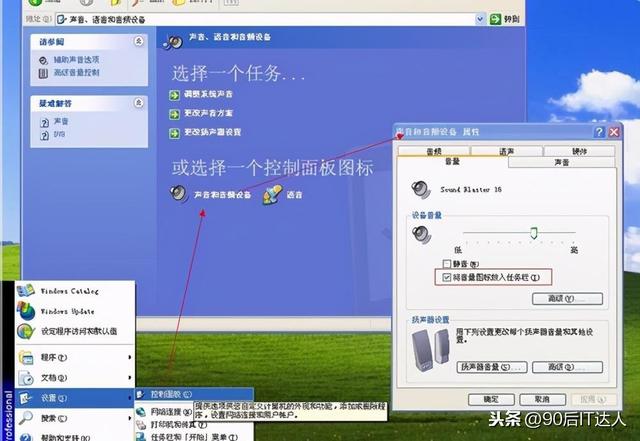Click the 高级 button in 扬声器设置 group
Image resolution: width=640 pixels, height=441 pixels.
[567, 367]
